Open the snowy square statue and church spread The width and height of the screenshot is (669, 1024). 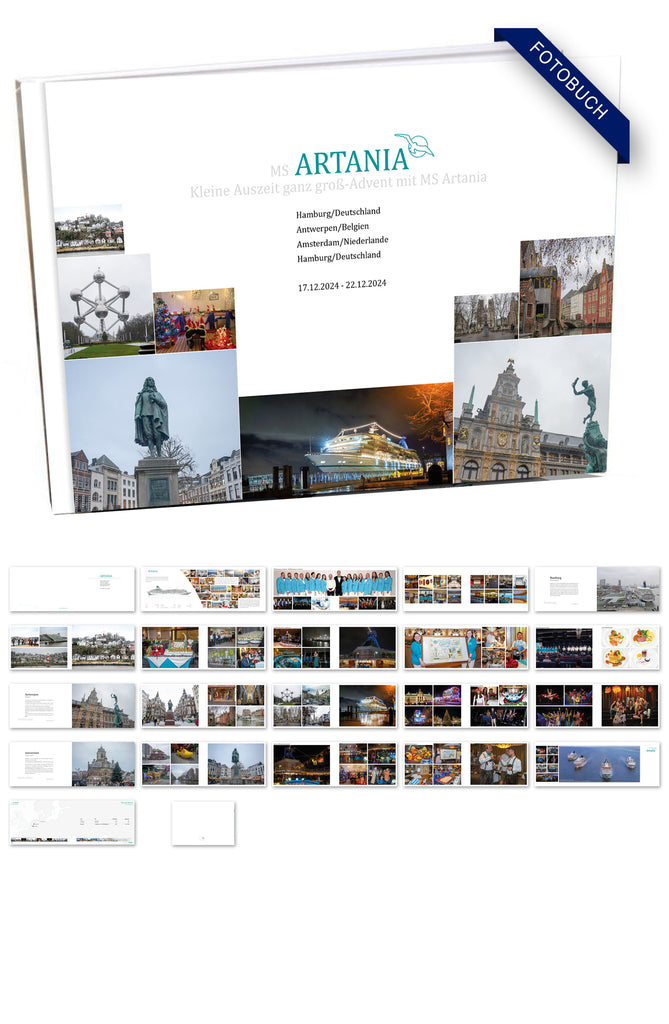pos(203,706)
